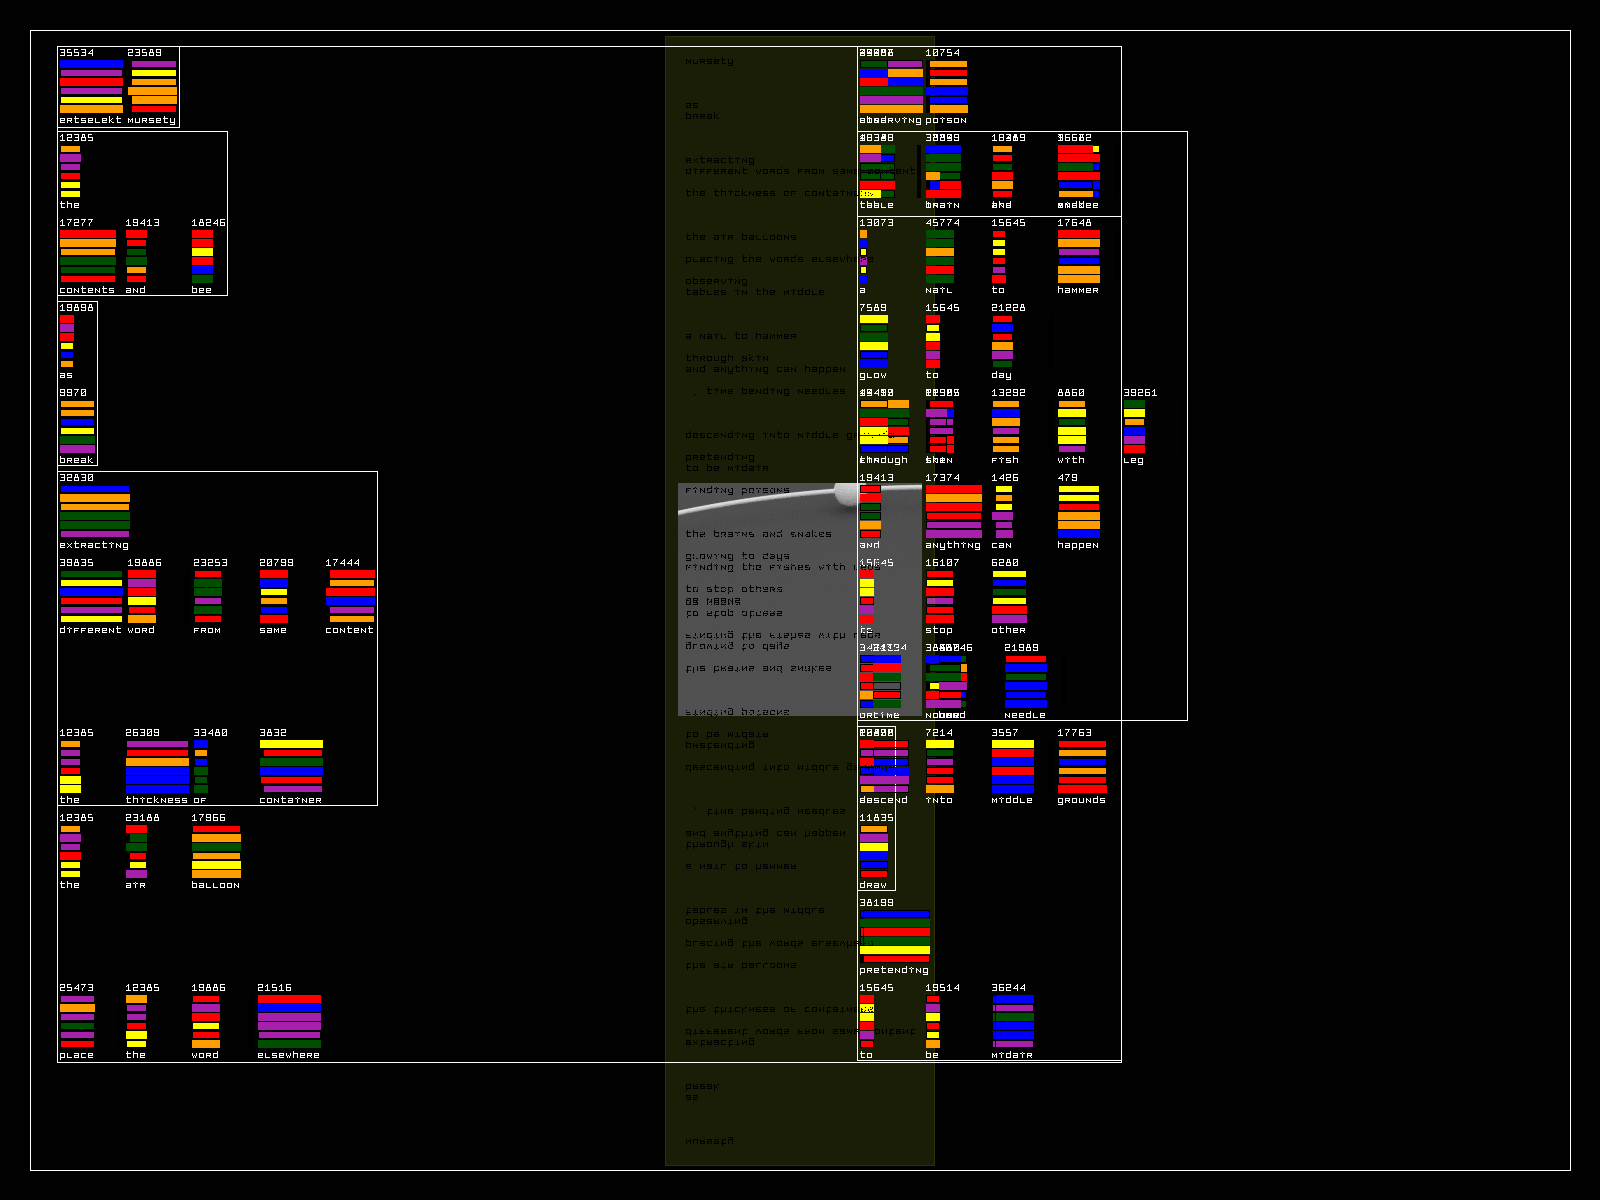Select the 'contents' word block numbered 17277
The height and width of the screenshot is (1200, 1600).
(87, 256)
